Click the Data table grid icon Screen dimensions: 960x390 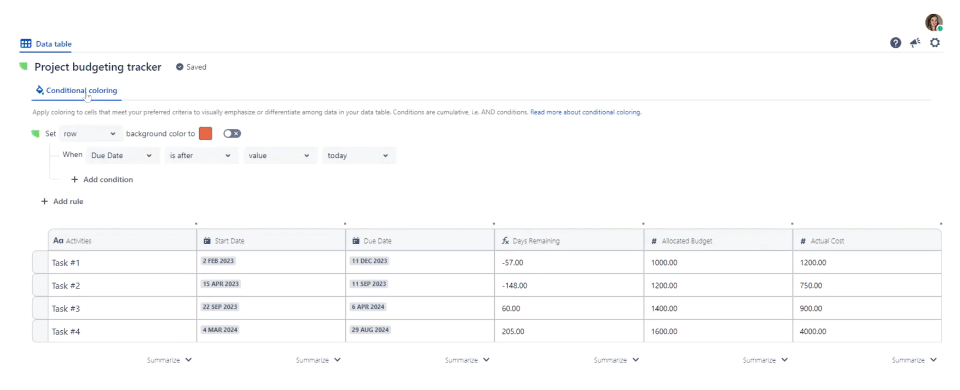click(x=26, y=44)
